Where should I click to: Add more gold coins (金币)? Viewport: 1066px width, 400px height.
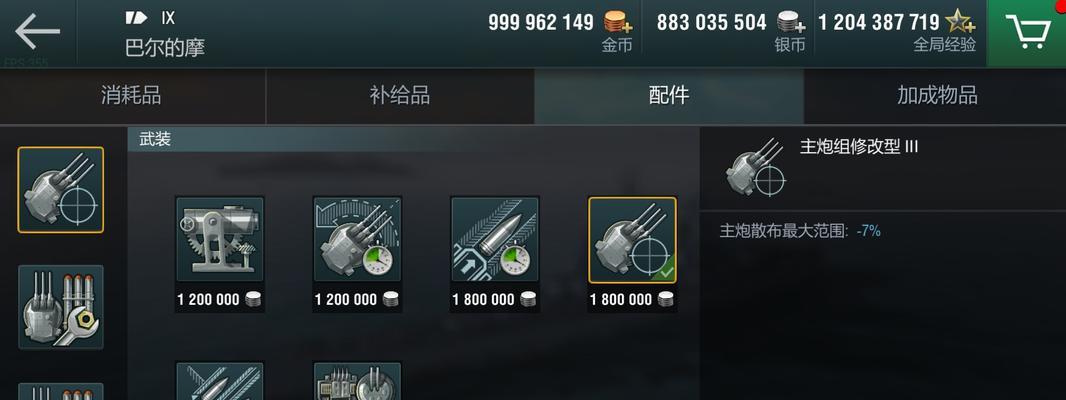click(x=618, y=22)
